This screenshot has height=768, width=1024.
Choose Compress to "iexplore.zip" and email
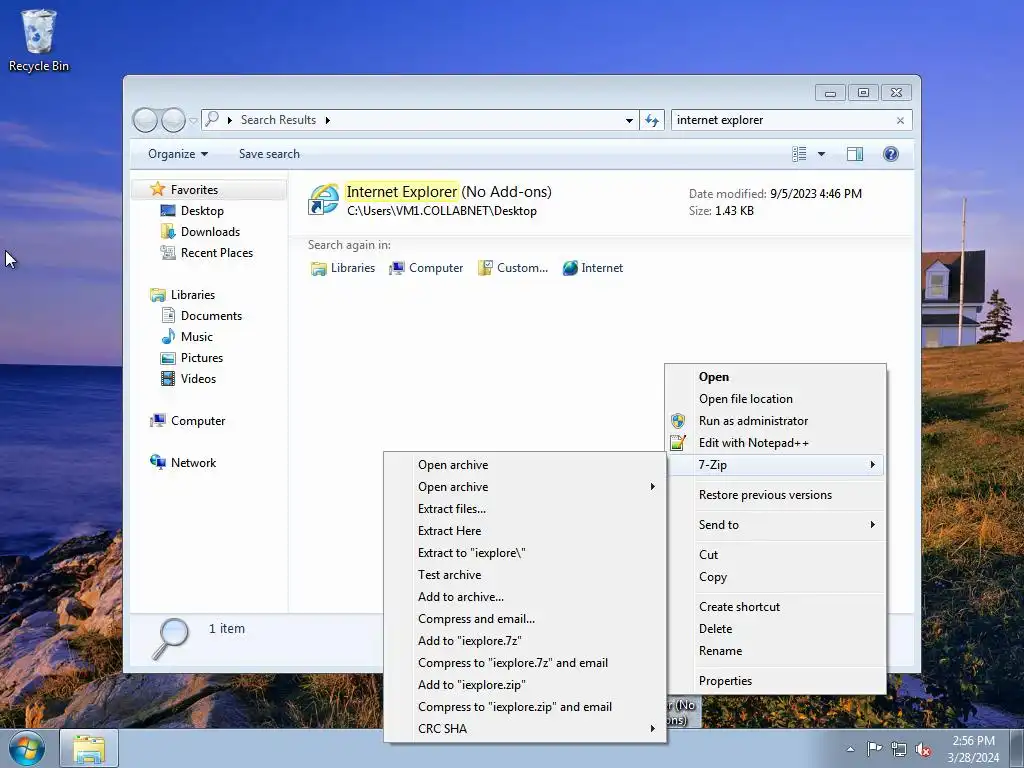click(525, 707)
